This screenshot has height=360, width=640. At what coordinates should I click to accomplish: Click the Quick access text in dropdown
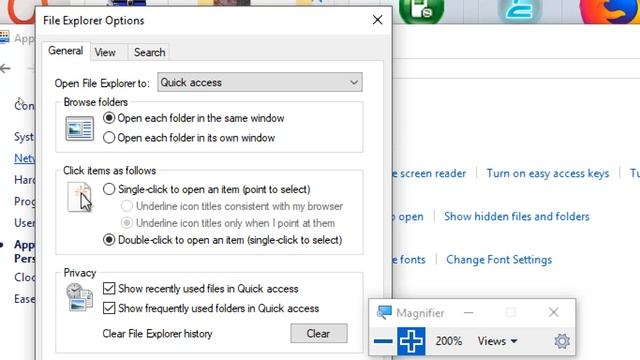click(191, 82)
